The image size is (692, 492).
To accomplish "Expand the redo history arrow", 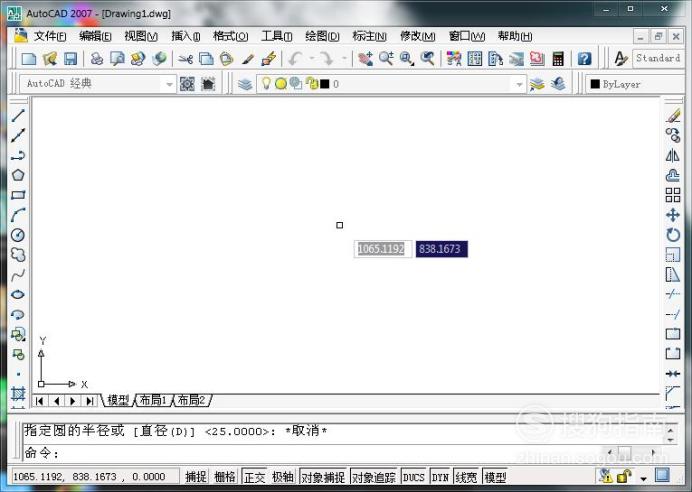I will tap(344, 58).
